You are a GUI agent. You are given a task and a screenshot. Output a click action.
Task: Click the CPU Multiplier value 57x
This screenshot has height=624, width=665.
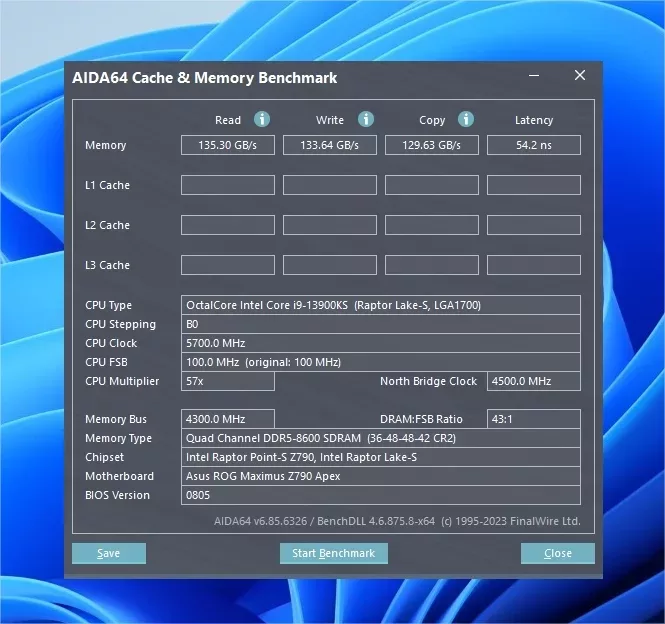click(228, 381)
